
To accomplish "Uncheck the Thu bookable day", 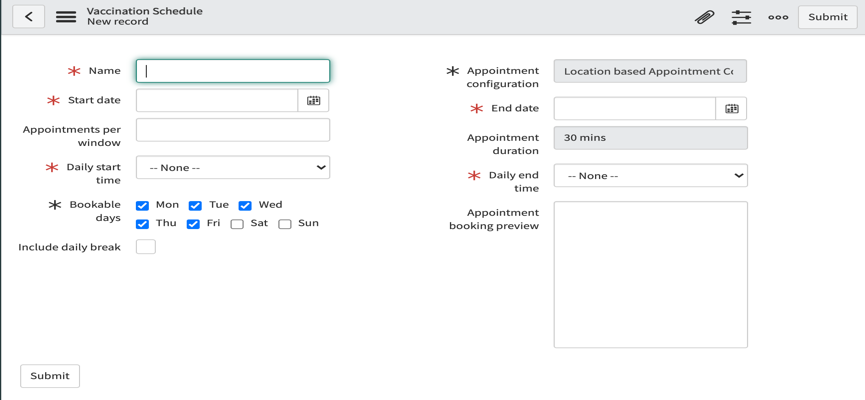I will coord(142,224).
